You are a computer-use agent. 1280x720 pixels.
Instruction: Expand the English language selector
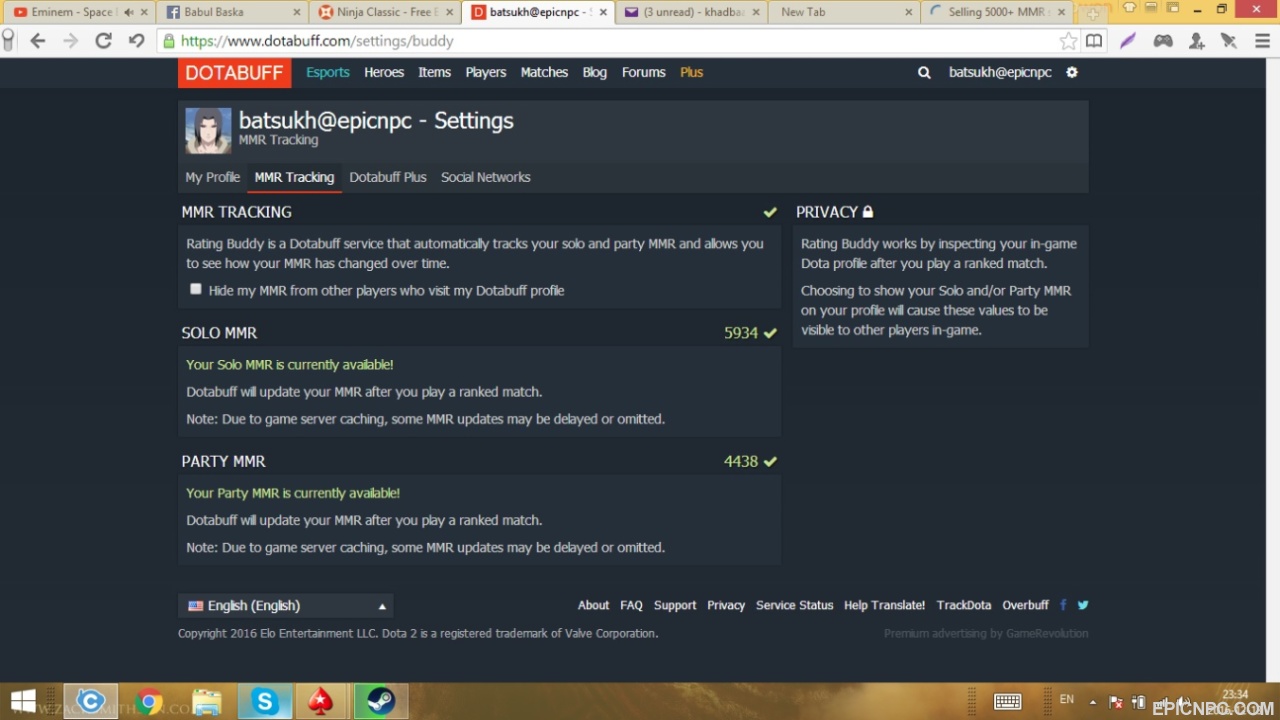pos(286,605)
